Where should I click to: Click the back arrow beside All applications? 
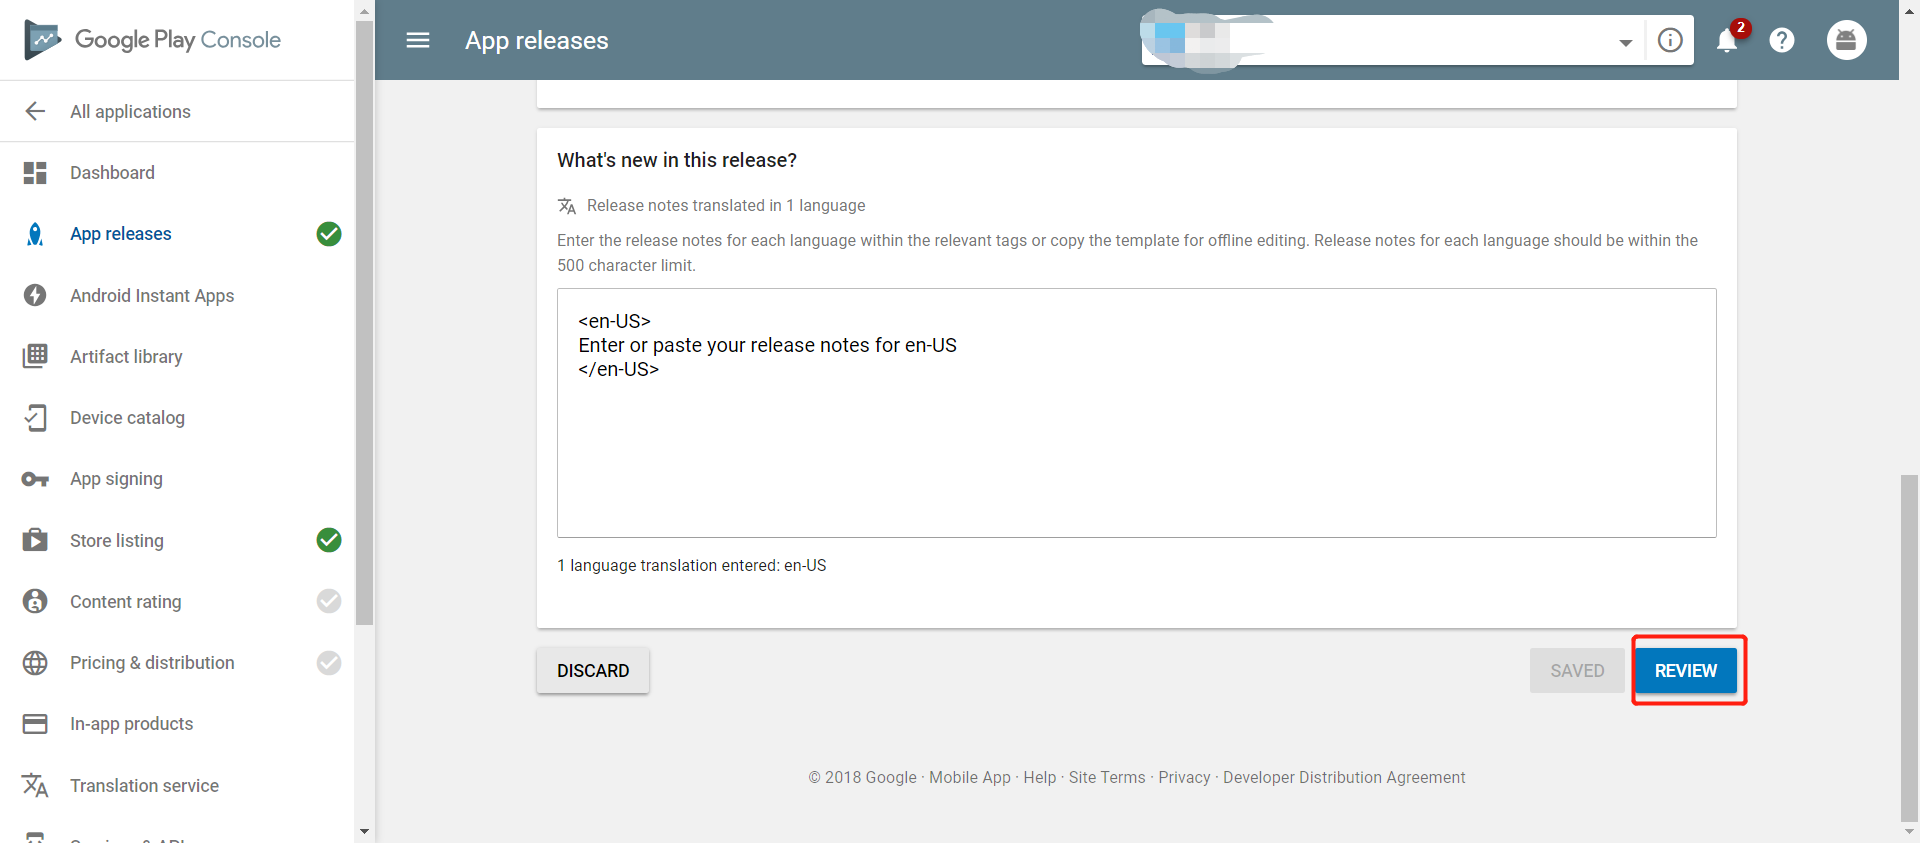(35, 111)
